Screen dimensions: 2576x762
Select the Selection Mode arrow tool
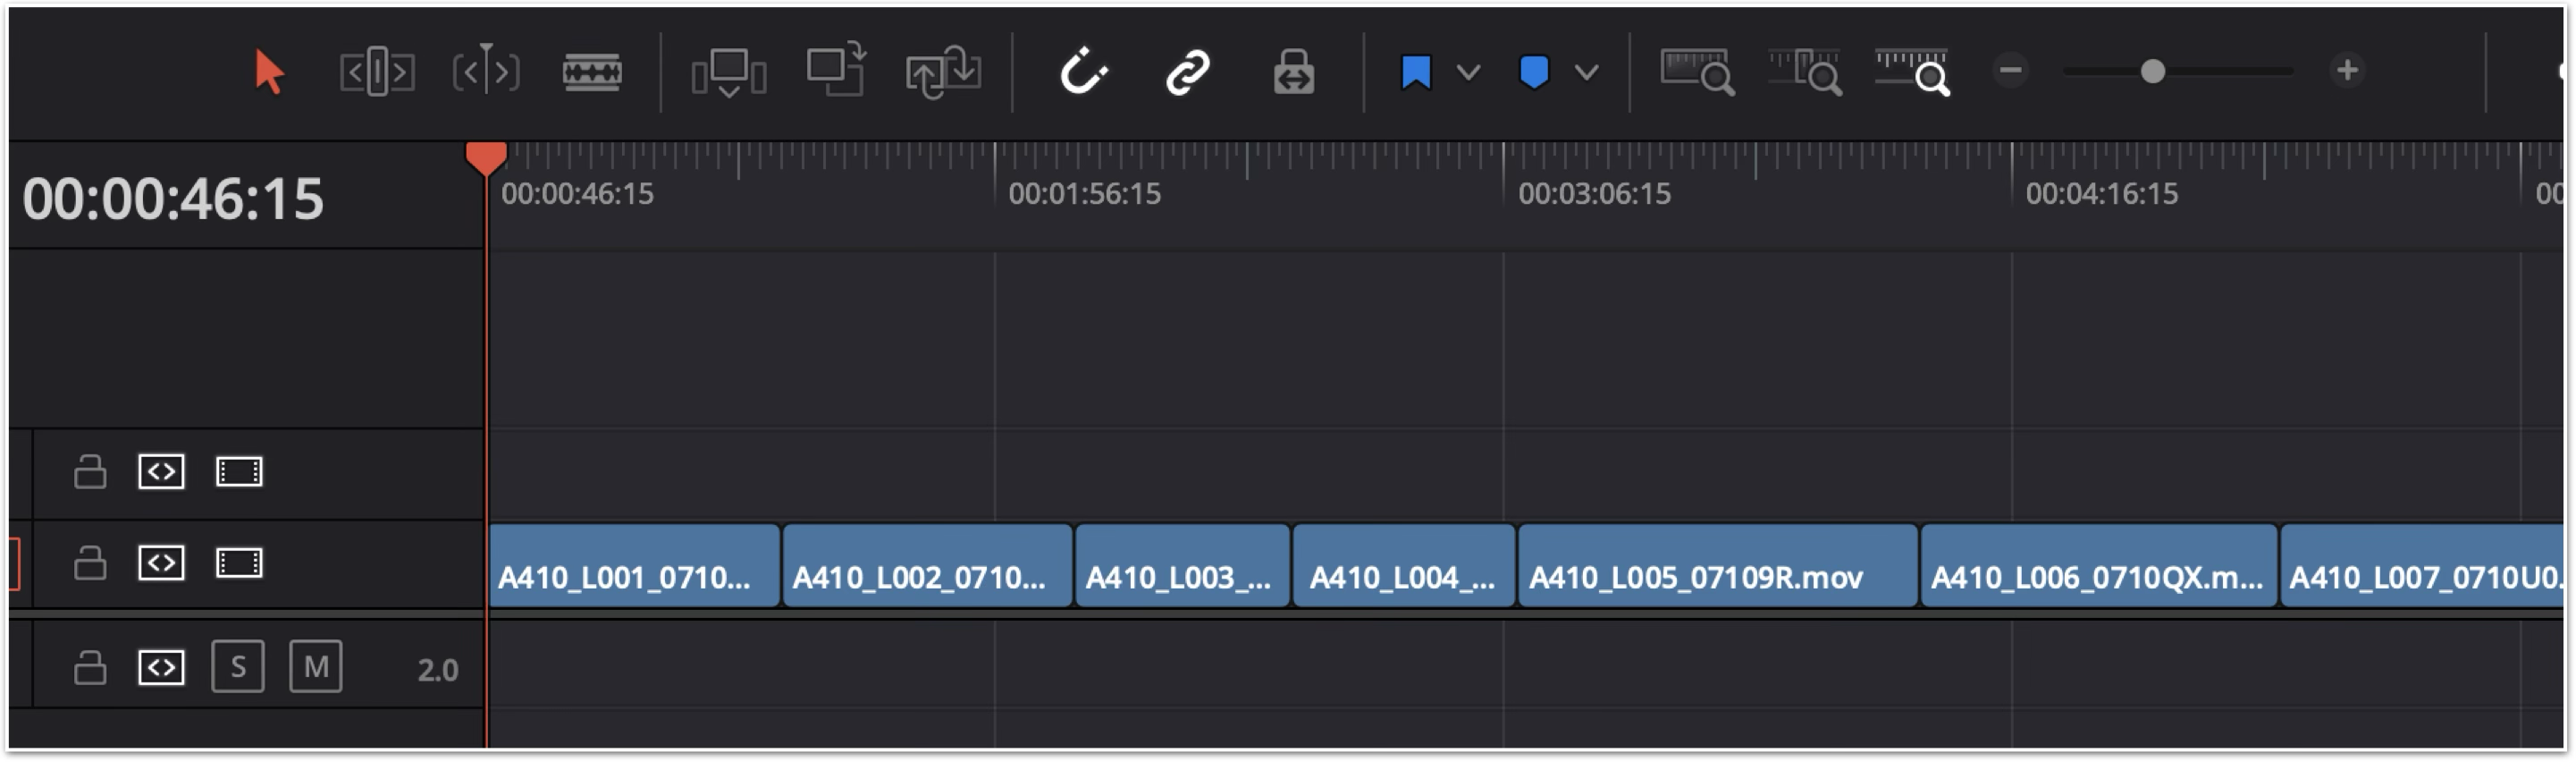pos(268,72)
